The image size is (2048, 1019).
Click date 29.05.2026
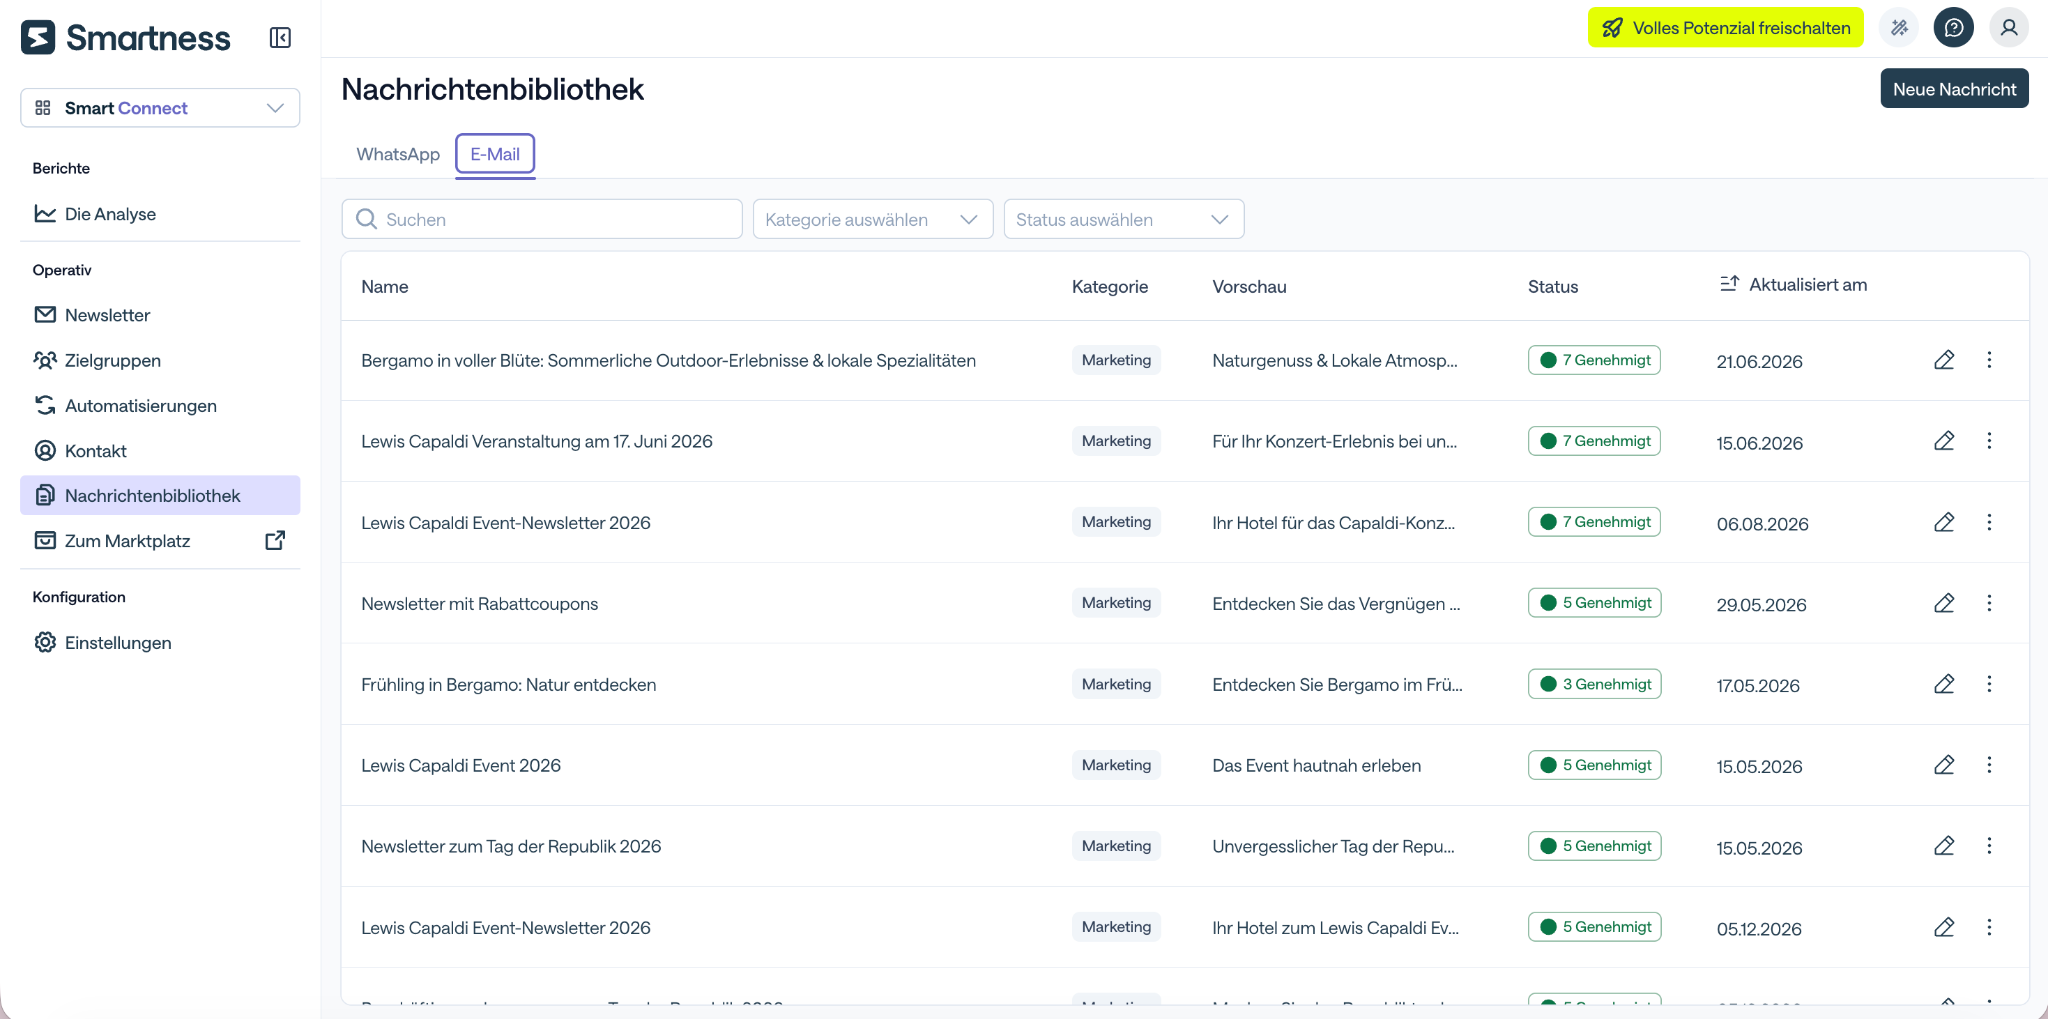(x=1761, y=605)
